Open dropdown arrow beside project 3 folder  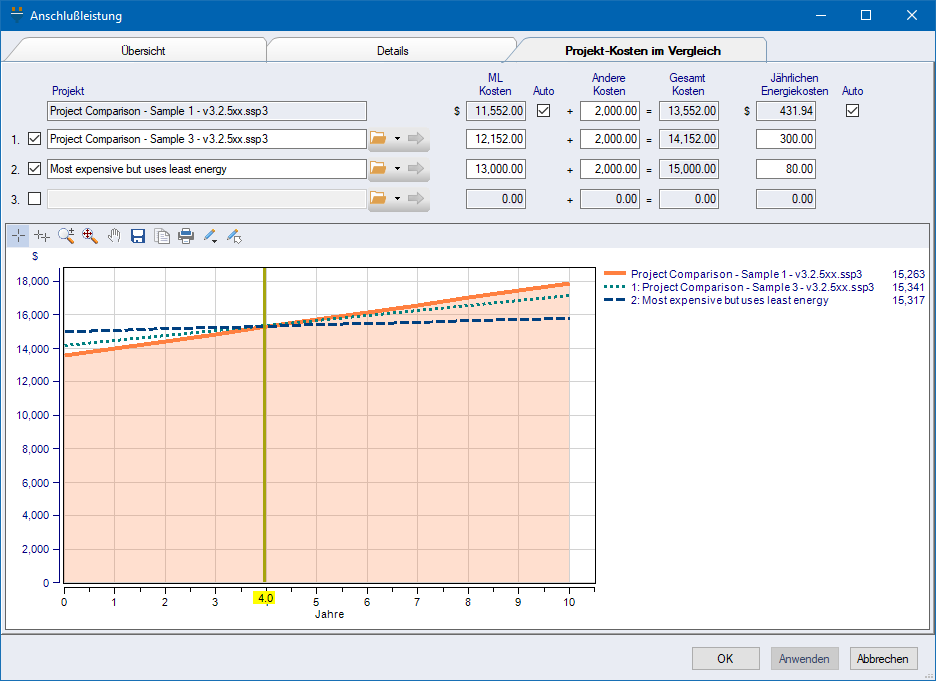coord(397,199)
